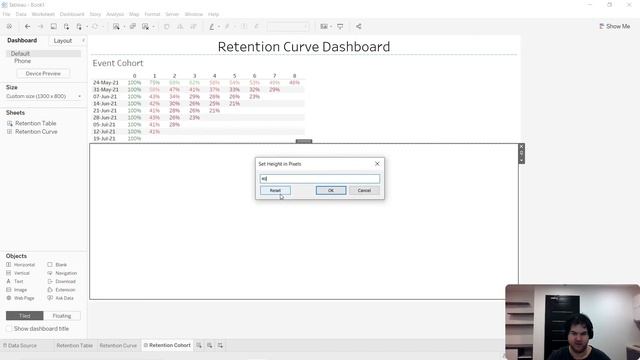
Task: Select the Extension object
Action: [x=61, y=290]
